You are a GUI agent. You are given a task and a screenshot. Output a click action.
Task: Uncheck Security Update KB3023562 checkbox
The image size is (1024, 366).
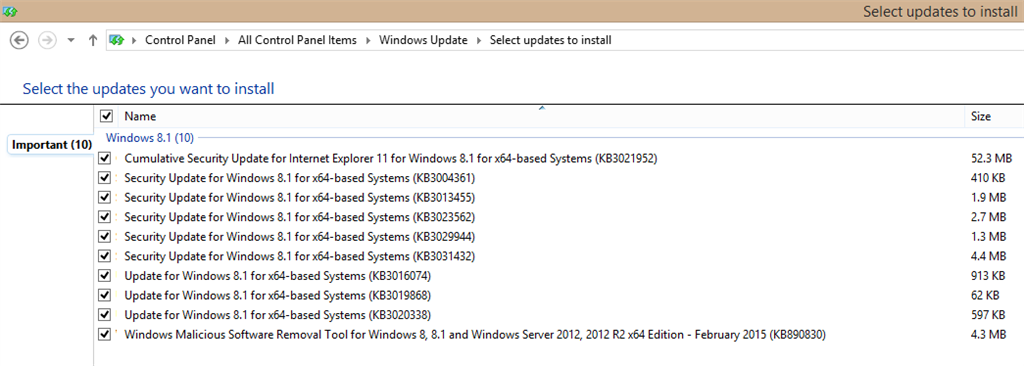(x=104, y=216)
